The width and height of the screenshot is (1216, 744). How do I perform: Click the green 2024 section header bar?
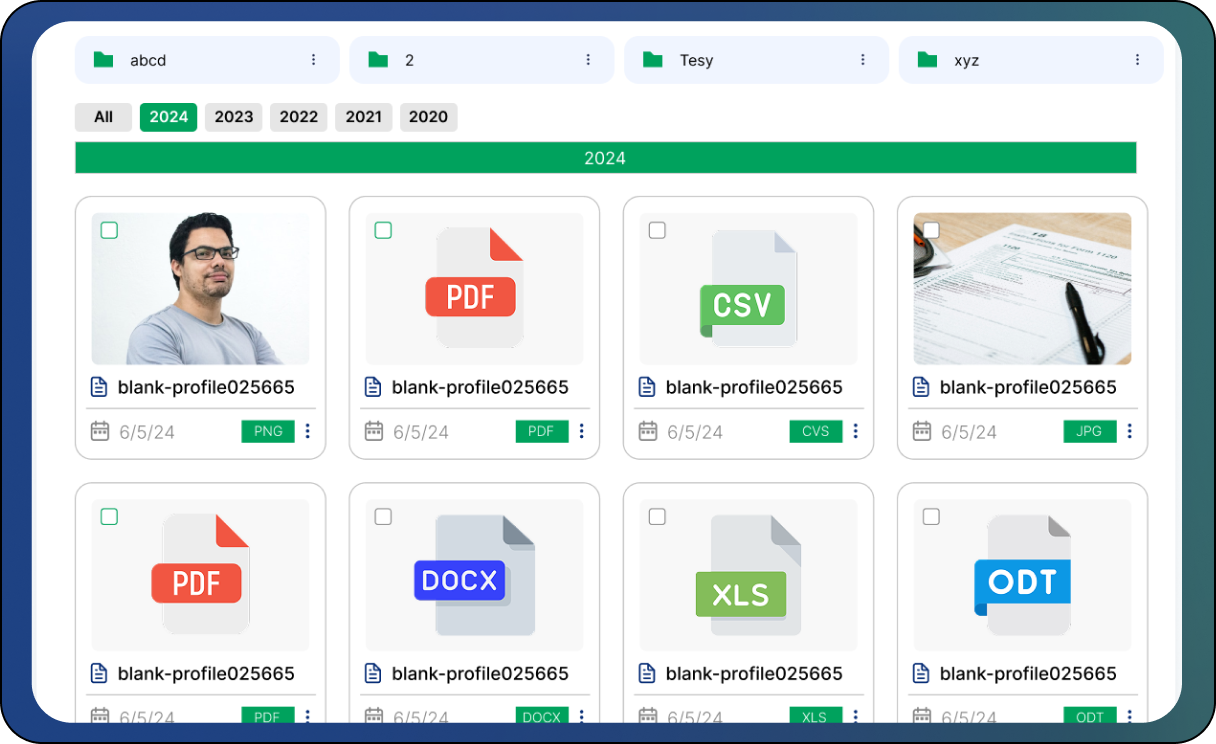click(605, 158)
